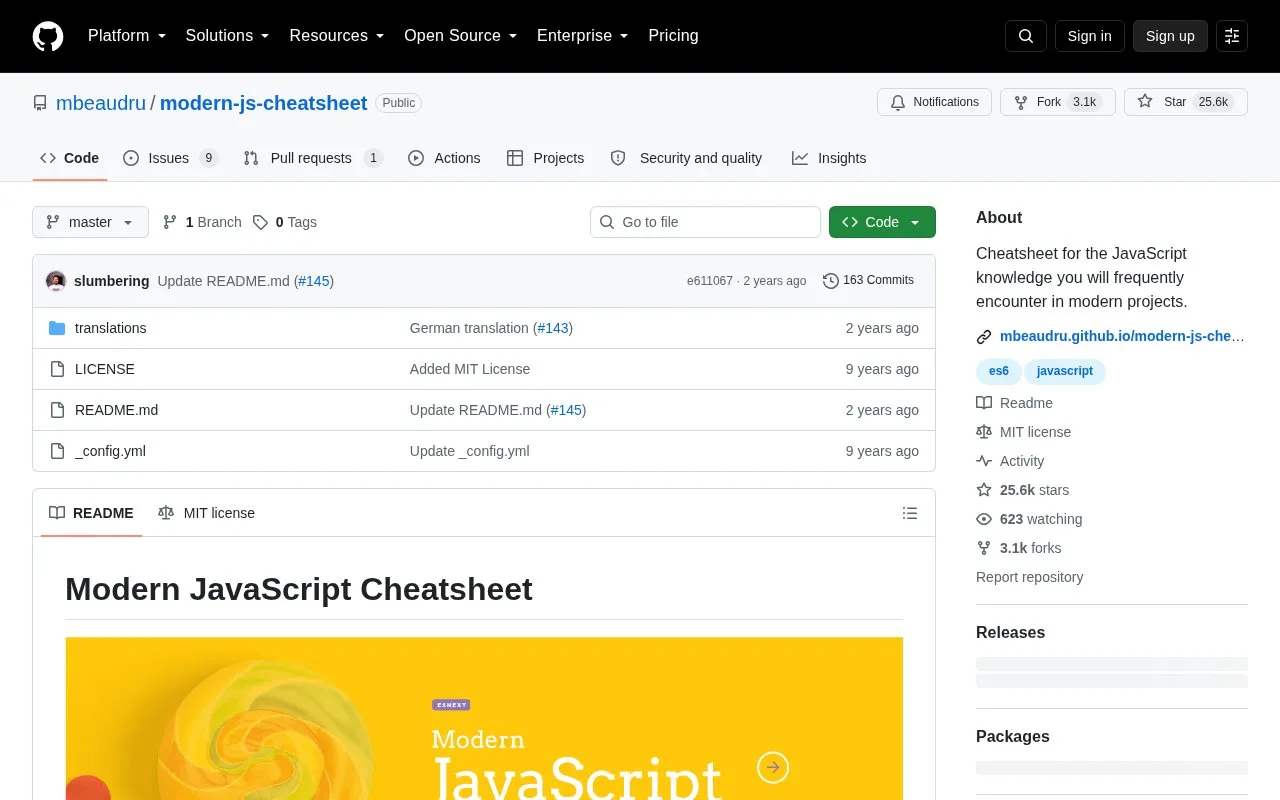The height and width of the screenshot is (800, 1280).
Task: Open the appearance settings icon beside Sign up
Action: [1232, 36]
